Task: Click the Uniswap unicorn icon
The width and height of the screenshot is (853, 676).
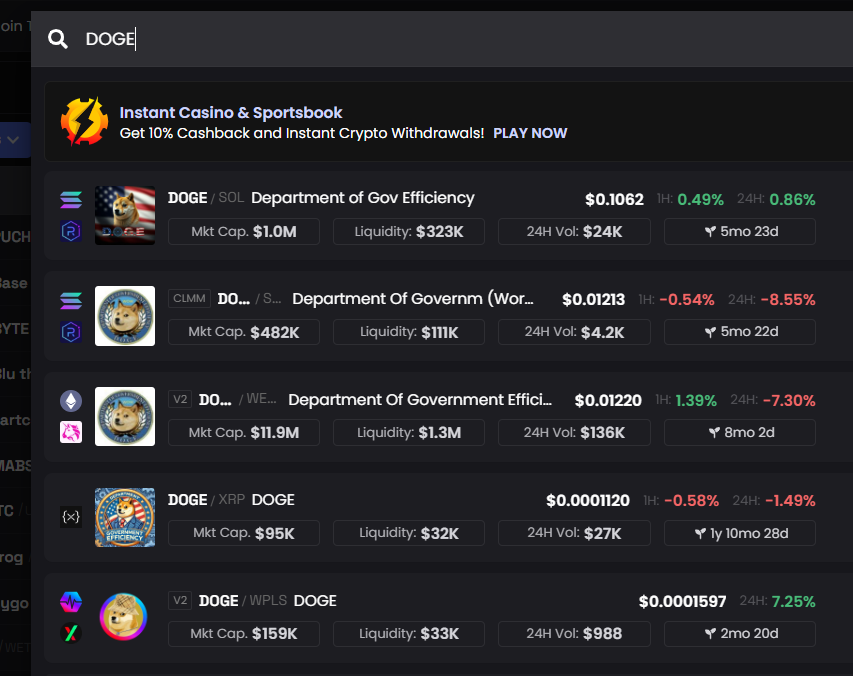Action: pos(71,432)
